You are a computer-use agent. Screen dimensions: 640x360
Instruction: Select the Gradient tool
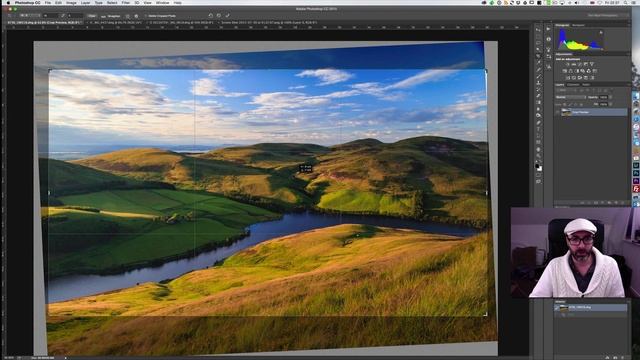[x=538, y=102]
